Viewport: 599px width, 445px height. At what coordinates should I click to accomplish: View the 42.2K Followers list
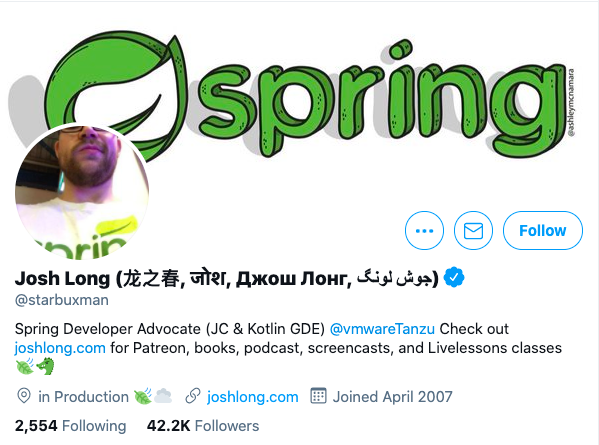[203, 426]
